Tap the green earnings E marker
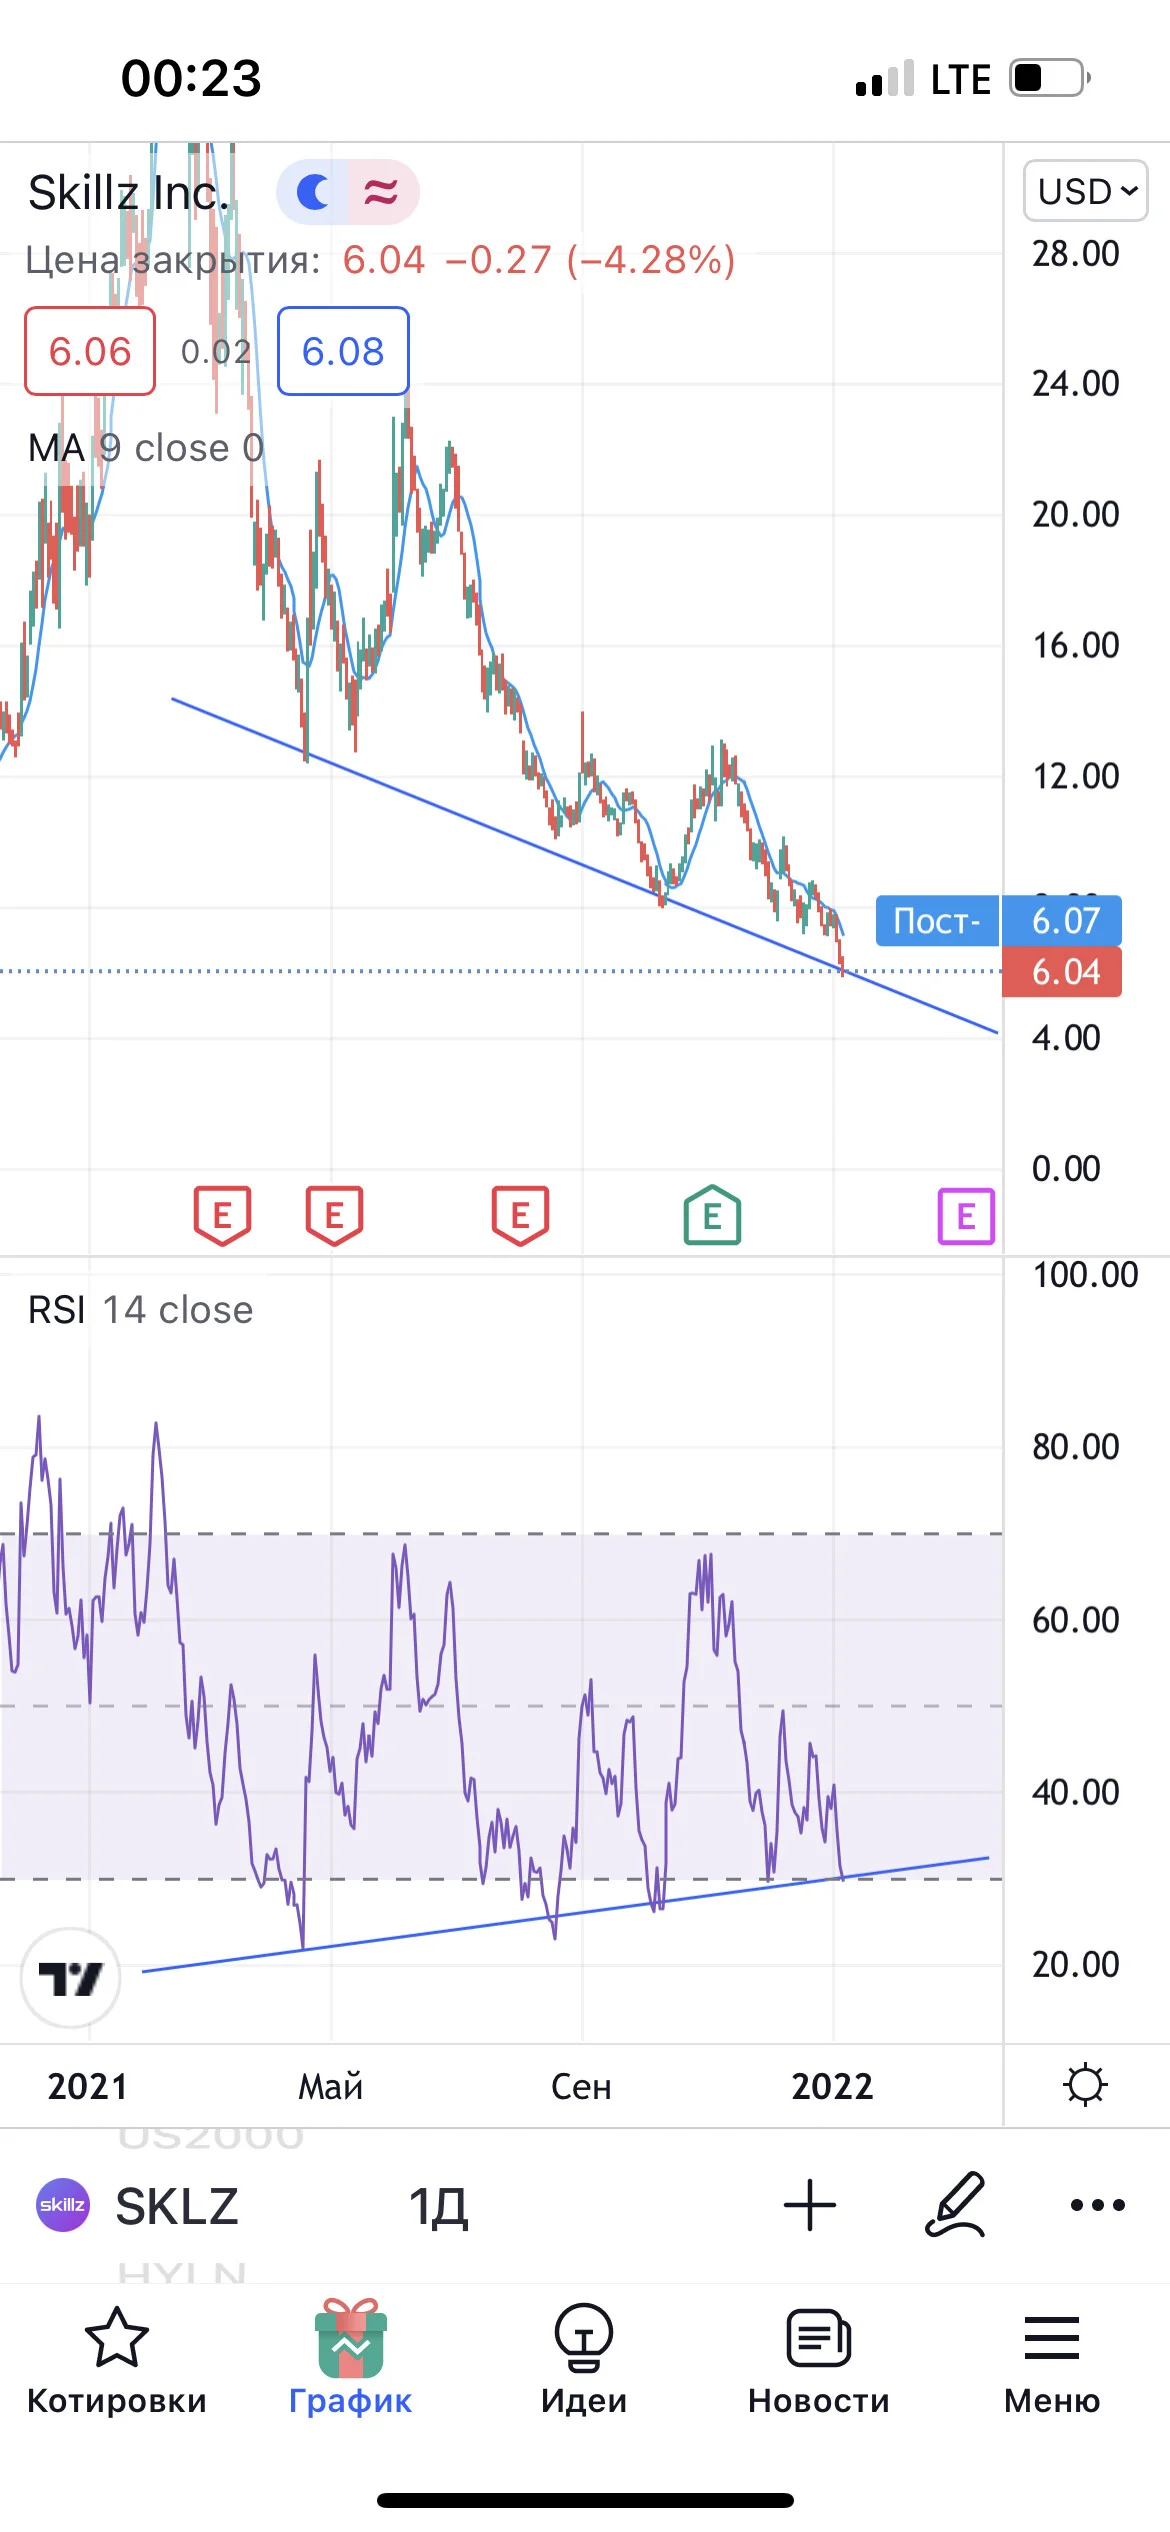Viewport: 1170px width, 2532px height. [712, 1215]
